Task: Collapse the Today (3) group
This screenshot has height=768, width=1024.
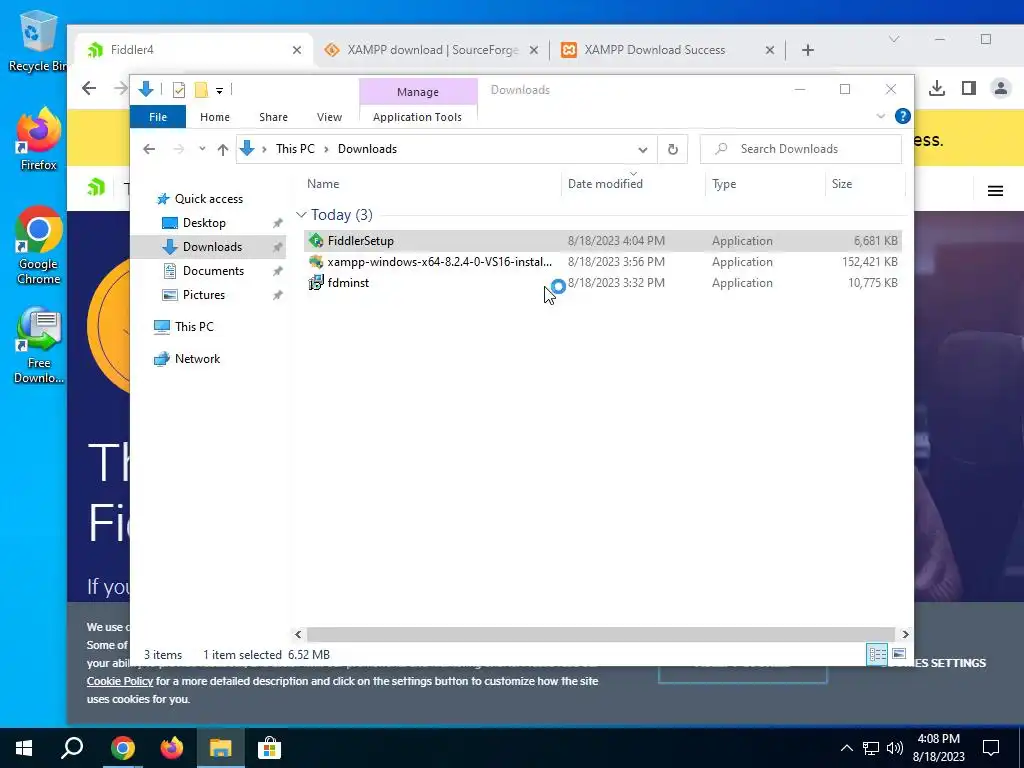Action: (x=300, y=215)
